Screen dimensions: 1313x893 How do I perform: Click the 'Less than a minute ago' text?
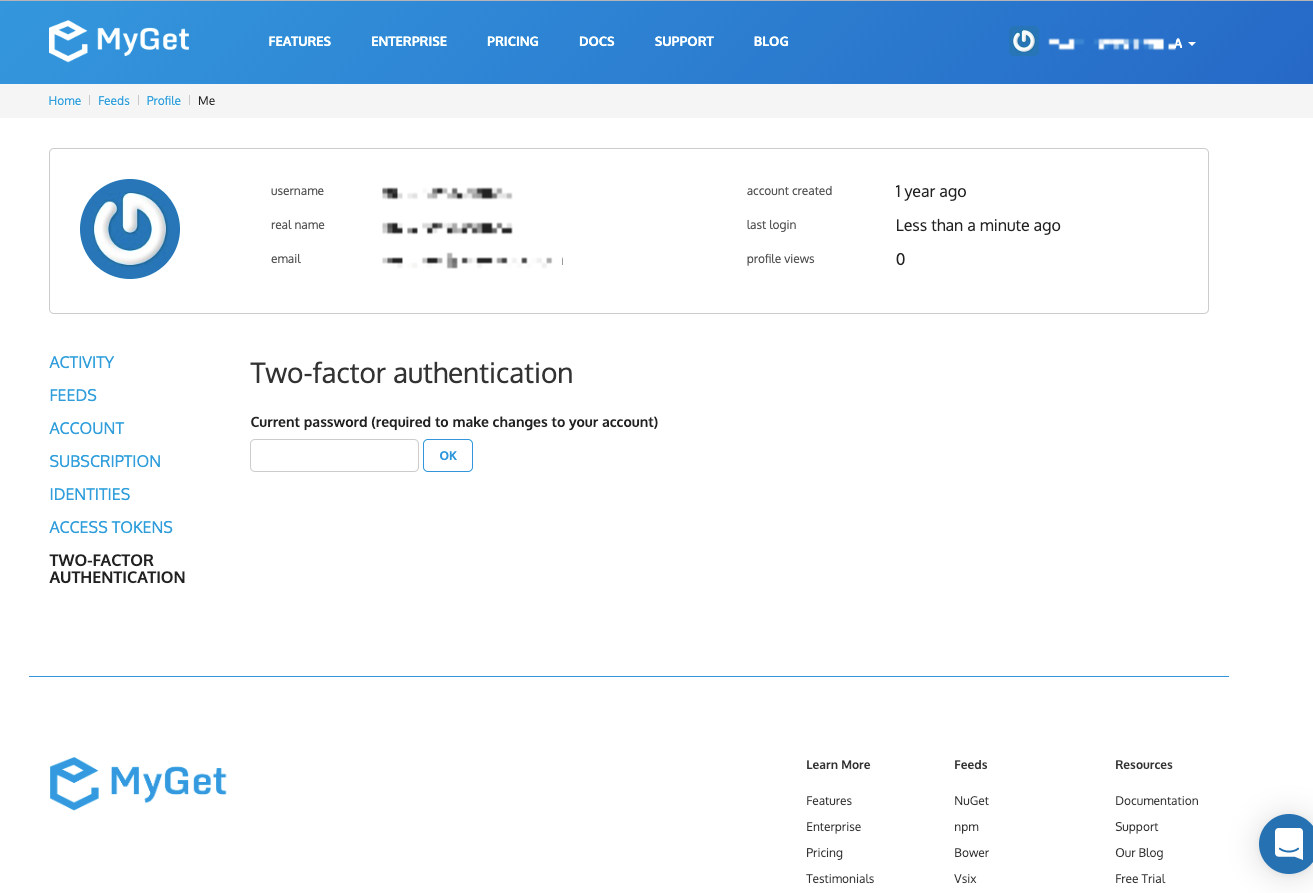click(978, 226)
